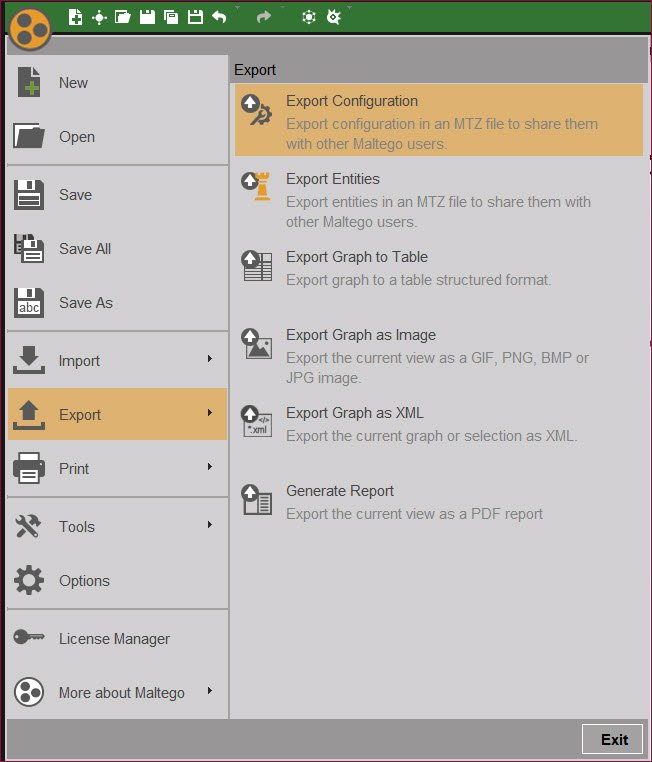
Task: Select the New menu item
Action: click(x=118, y=83)
